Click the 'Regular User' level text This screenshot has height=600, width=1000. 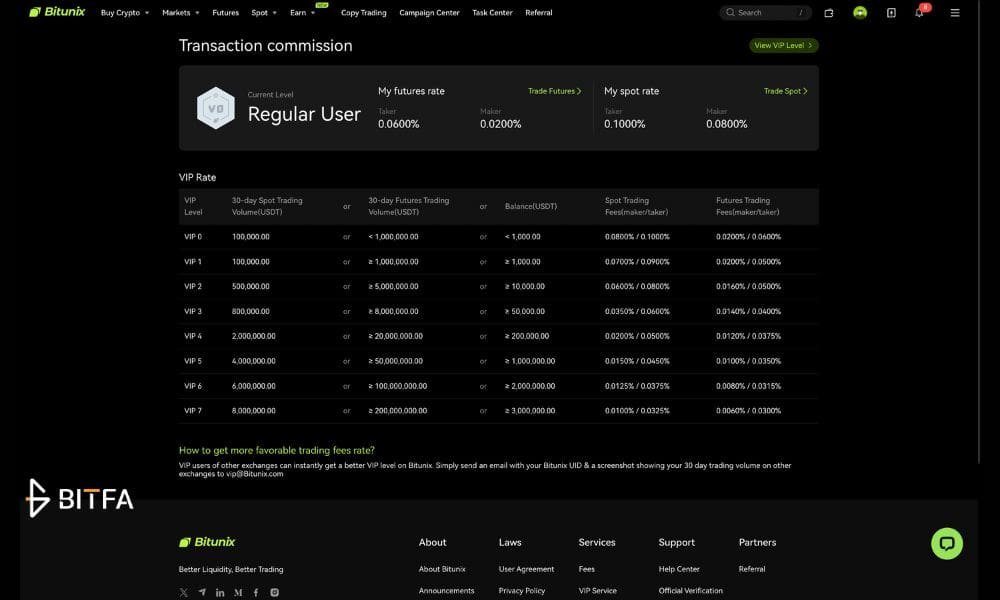[x=304, y=114]
